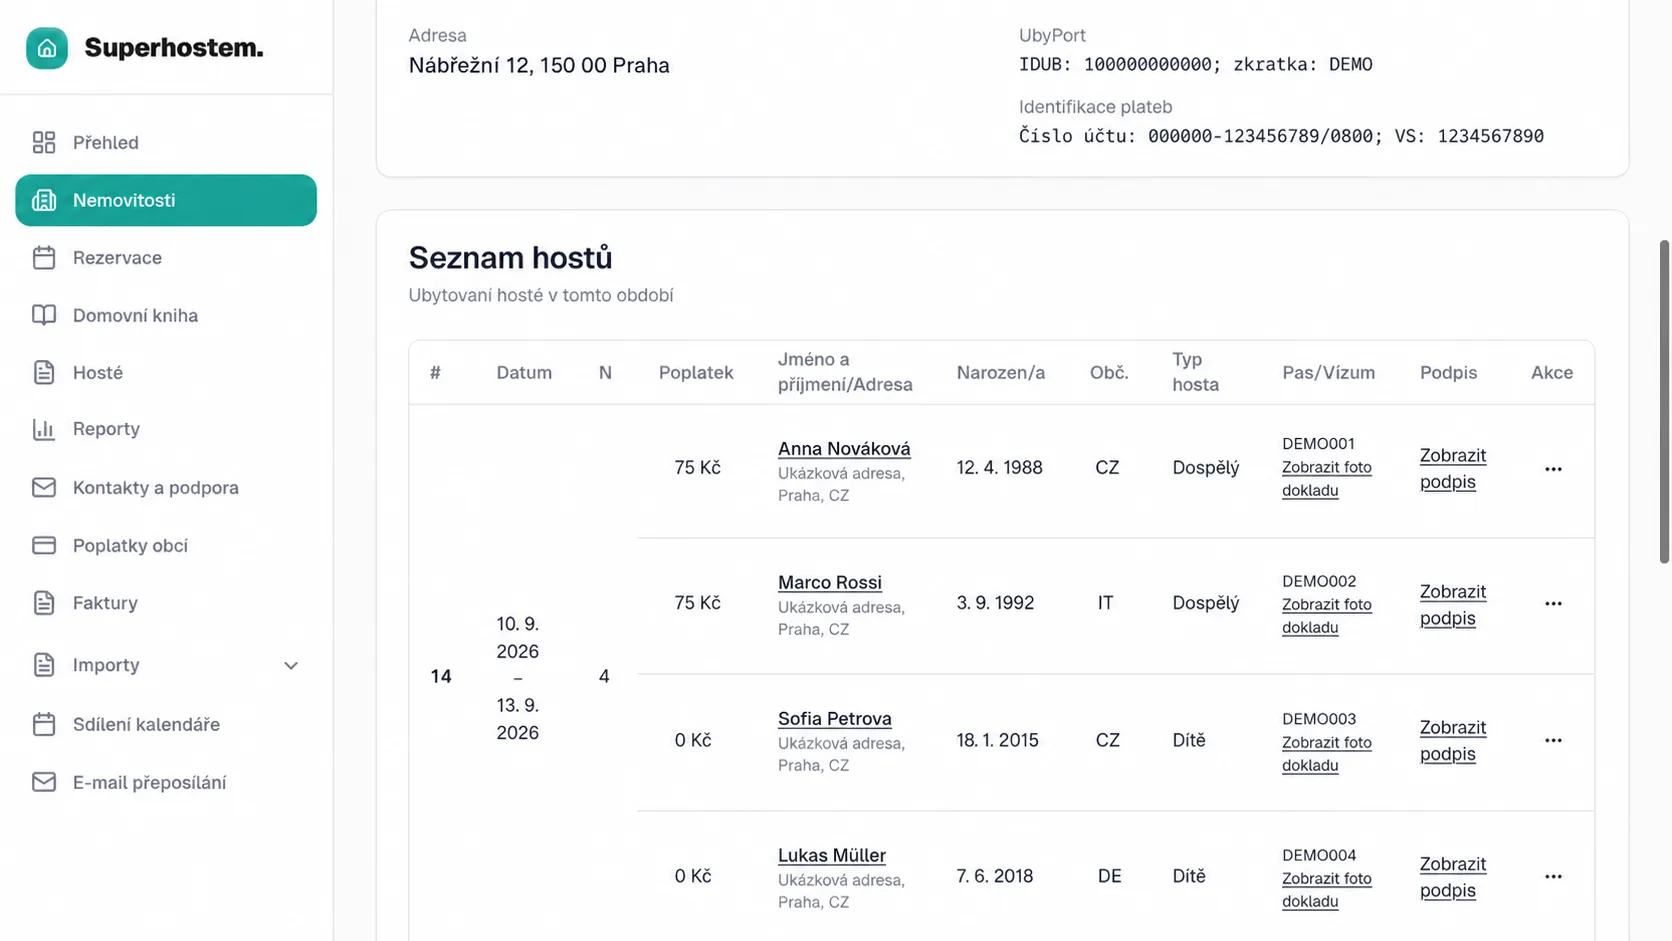This screenshot has height=941, width=1672.
Task: Show document photo for DEMO004
Action: 1327,890
